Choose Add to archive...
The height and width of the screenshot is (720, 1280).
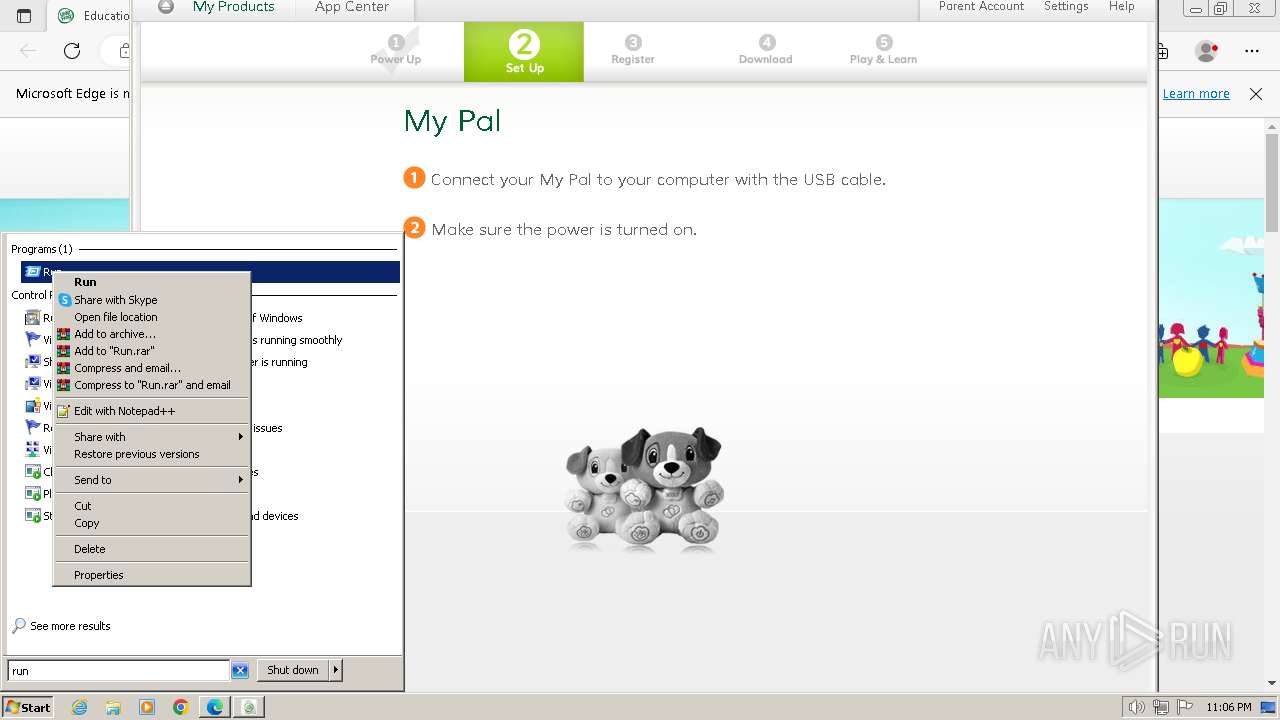151,334
